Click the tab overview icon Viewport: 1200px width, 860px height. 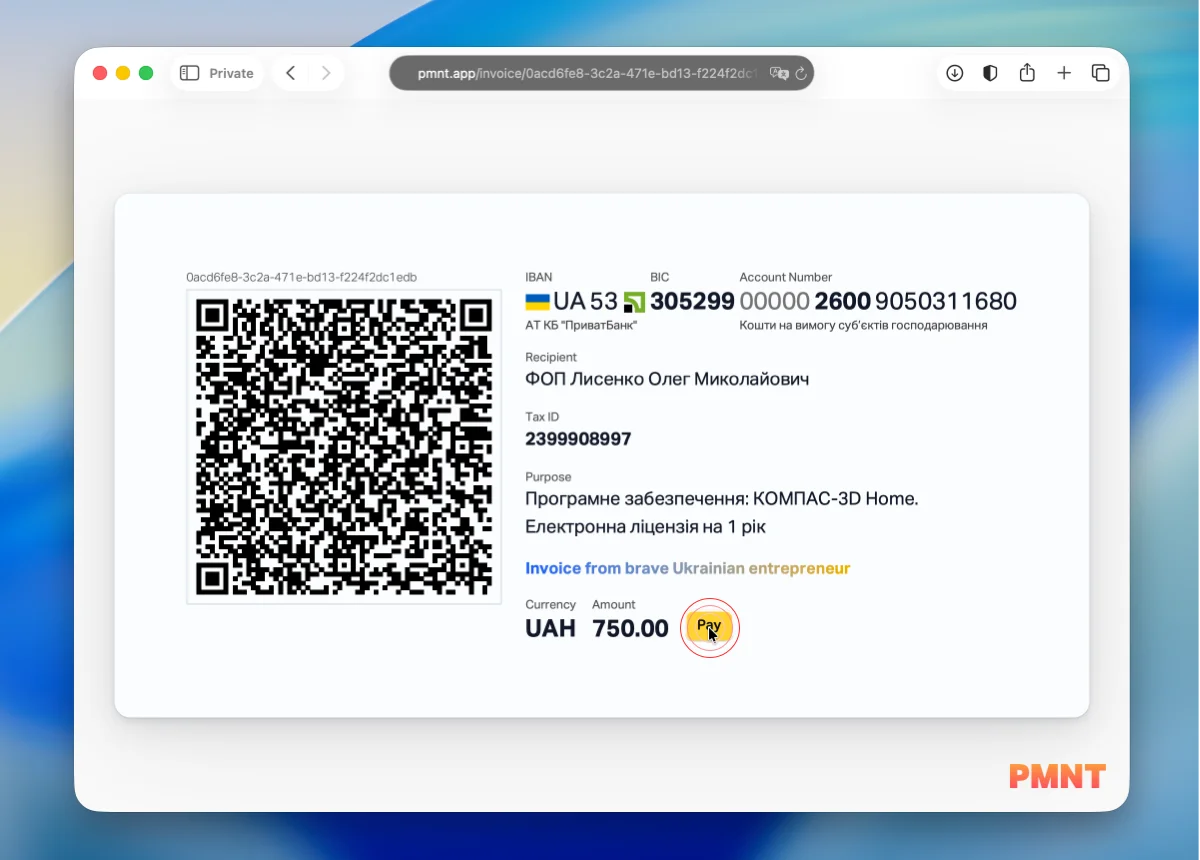[x=1100, y=72]
